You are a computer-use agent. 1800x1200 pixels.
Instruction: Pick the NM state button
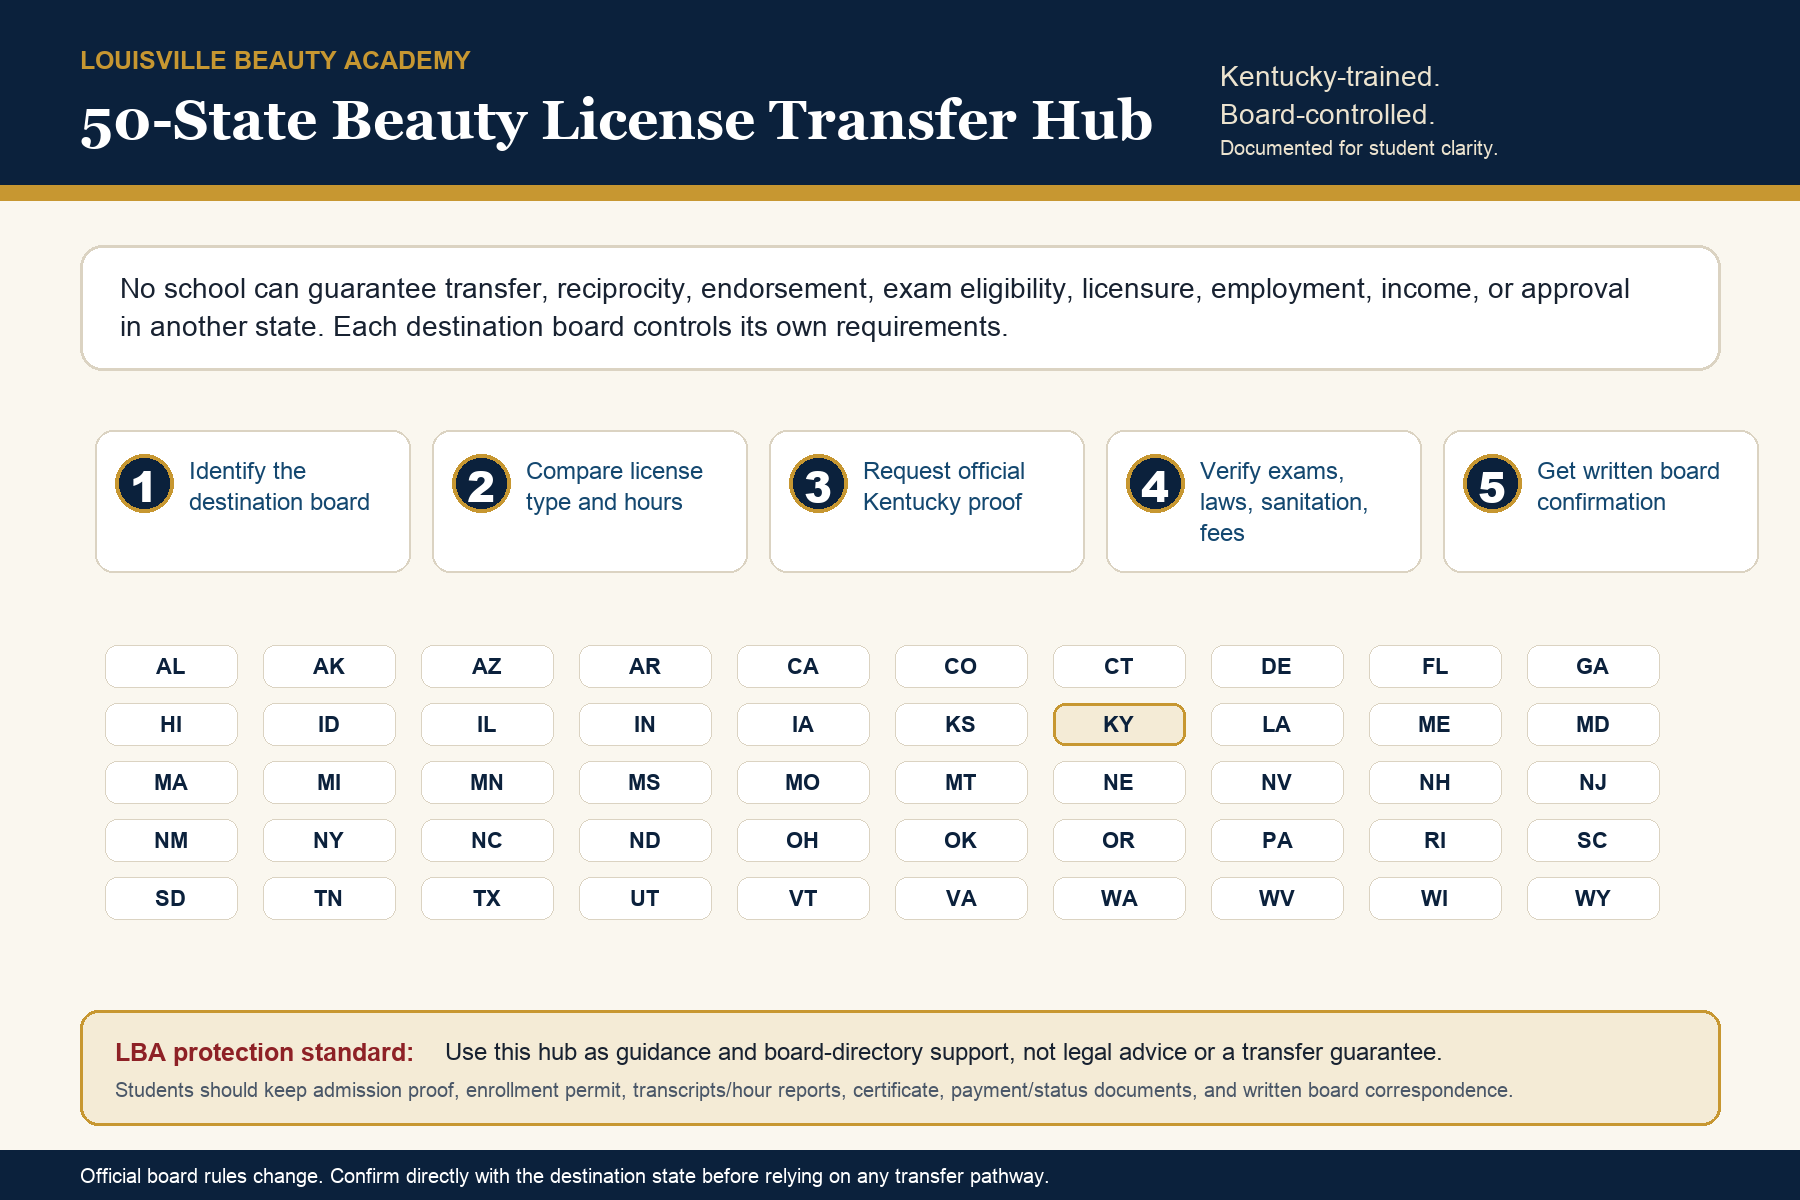point(171,840)
